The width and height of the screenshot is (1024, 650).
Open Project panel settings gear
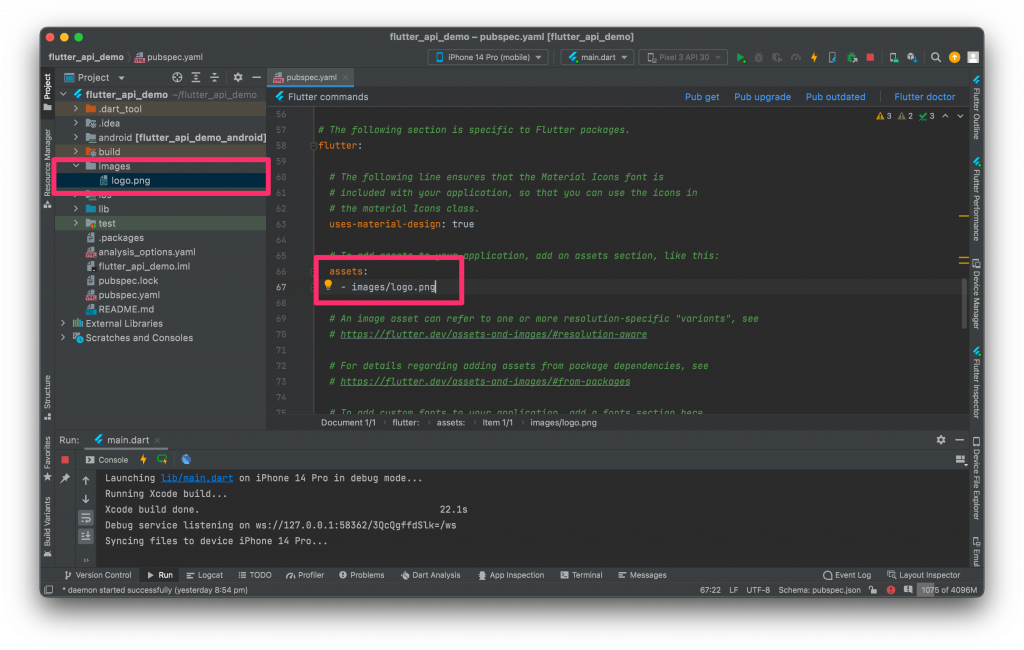click(x=238, y=77)
